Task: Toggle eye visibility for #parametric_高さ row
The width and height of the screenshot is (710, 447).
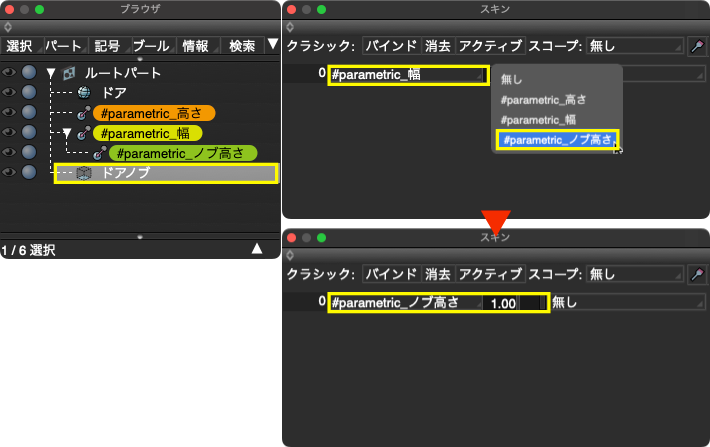Action: tap(9, 112)
